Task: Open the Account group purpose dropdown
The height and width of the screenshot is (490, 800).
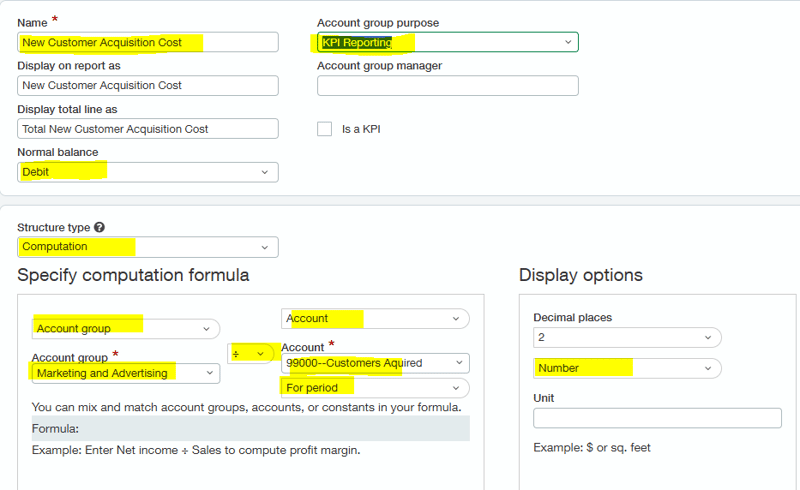Action: click(447, 42)
